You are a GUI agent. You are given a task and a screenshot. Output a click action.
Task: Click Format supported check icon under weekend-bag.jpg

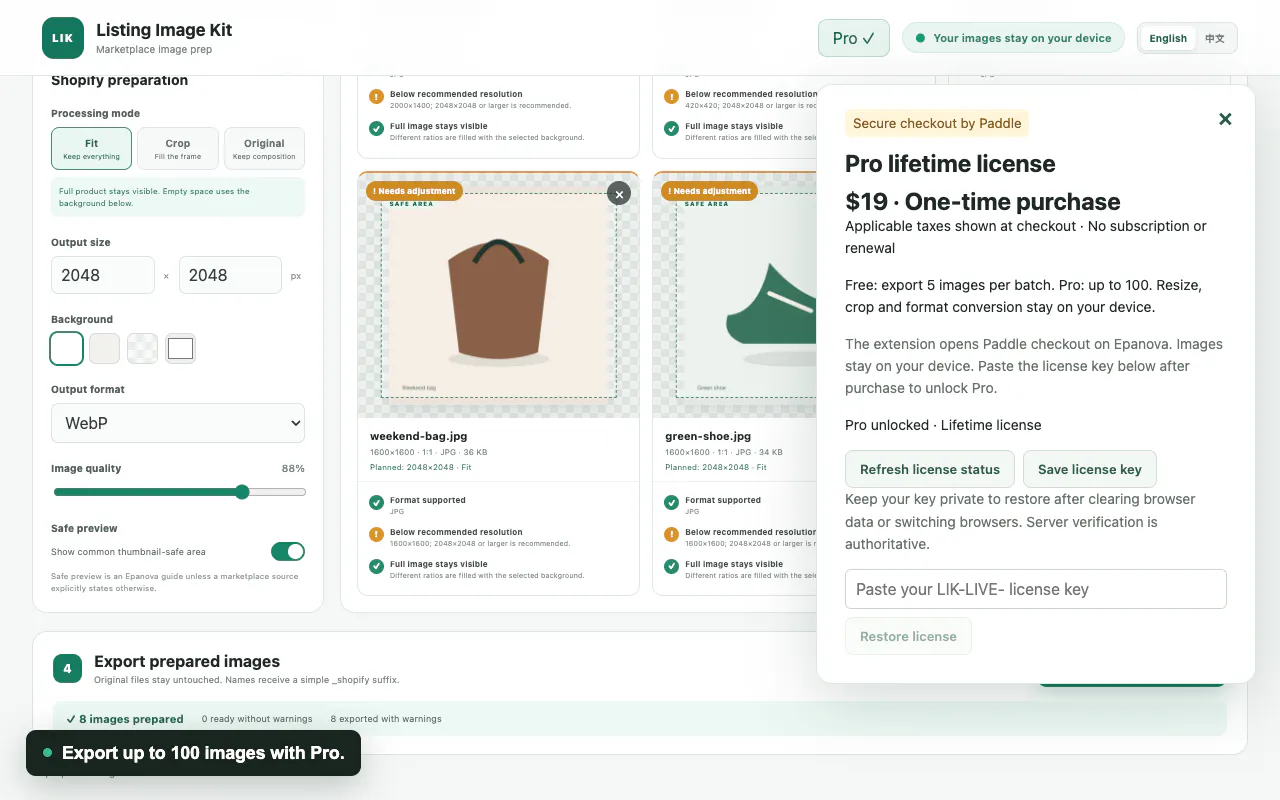(376, 503)
